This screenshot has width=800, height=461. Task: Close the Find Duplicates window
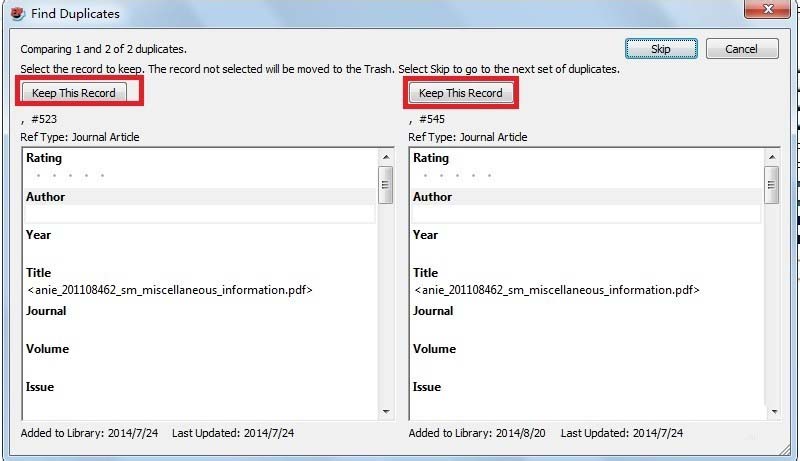click(767, 9)
